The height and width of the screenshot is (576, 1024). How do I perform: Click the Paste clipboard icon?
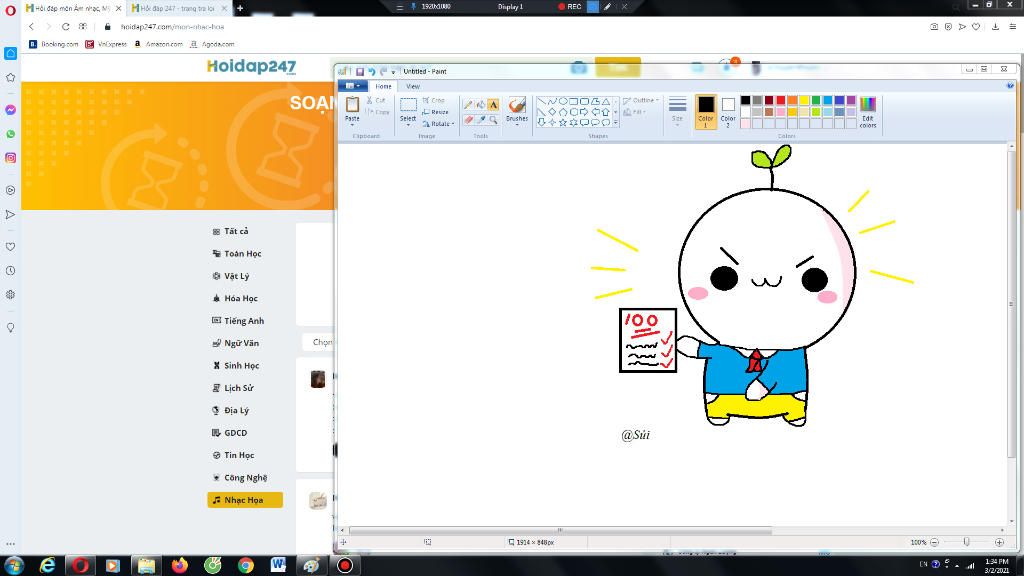point(352,104)
